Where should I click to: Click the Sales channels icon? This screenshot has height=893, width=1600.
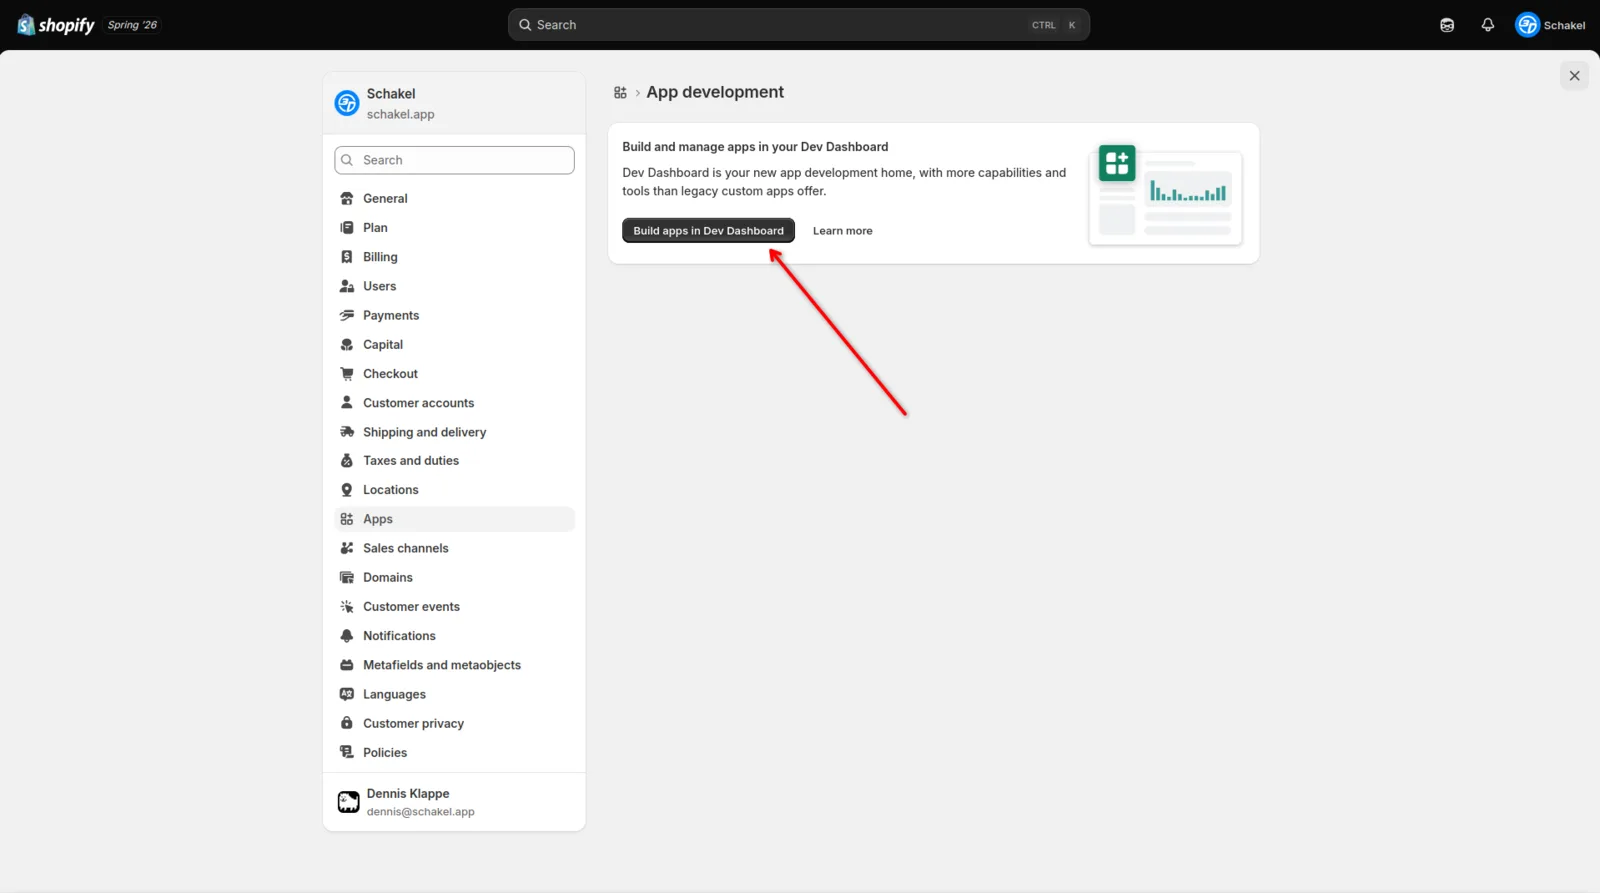point(347,548)
